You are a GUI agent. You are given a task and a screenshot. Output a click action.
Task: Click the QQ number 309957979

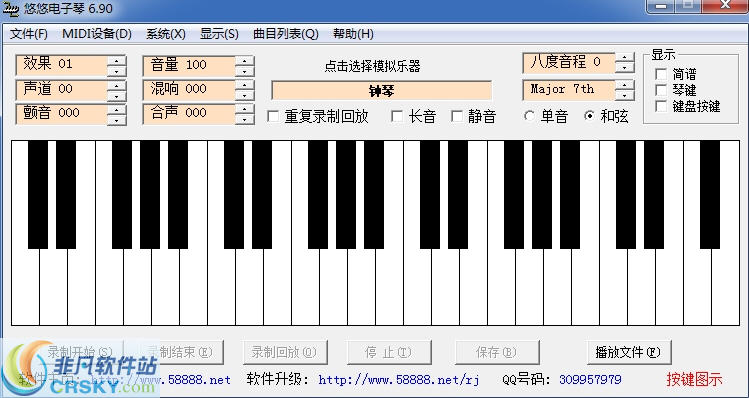[x=590, y=380]
